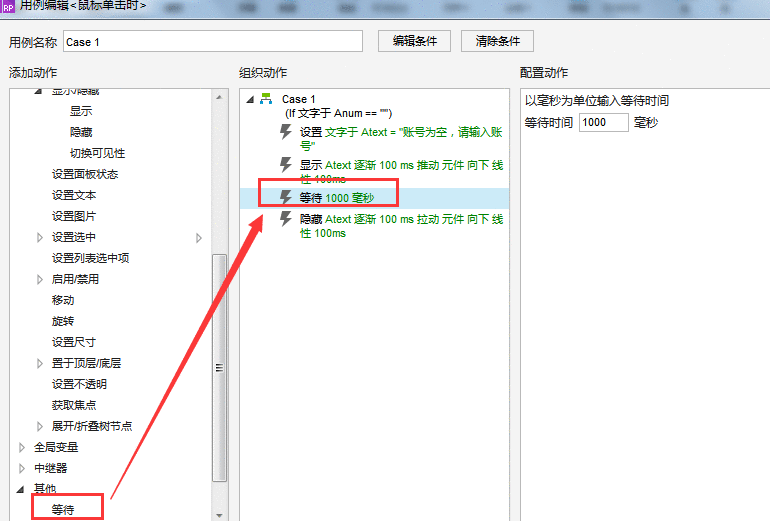This screenshot has width=770, height=521.
Task: Open the 设置选中 submenu arrow
Action: tap(198, 238)
